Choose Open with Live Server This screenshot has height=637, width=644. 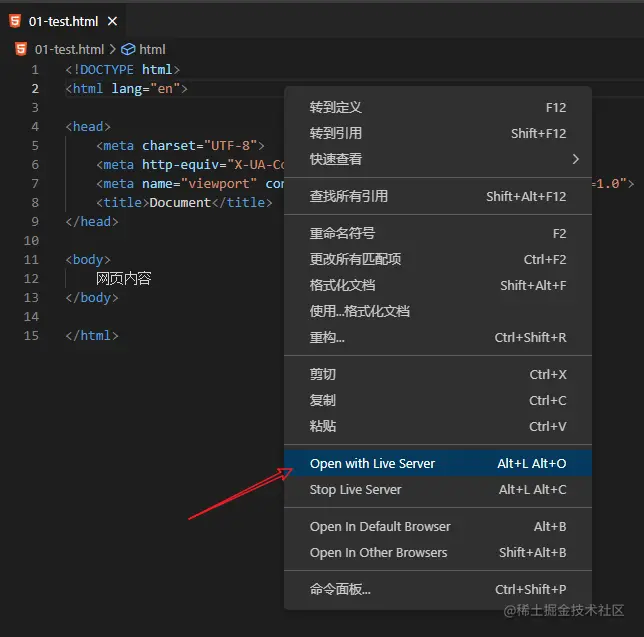click(x=438, y=463)
